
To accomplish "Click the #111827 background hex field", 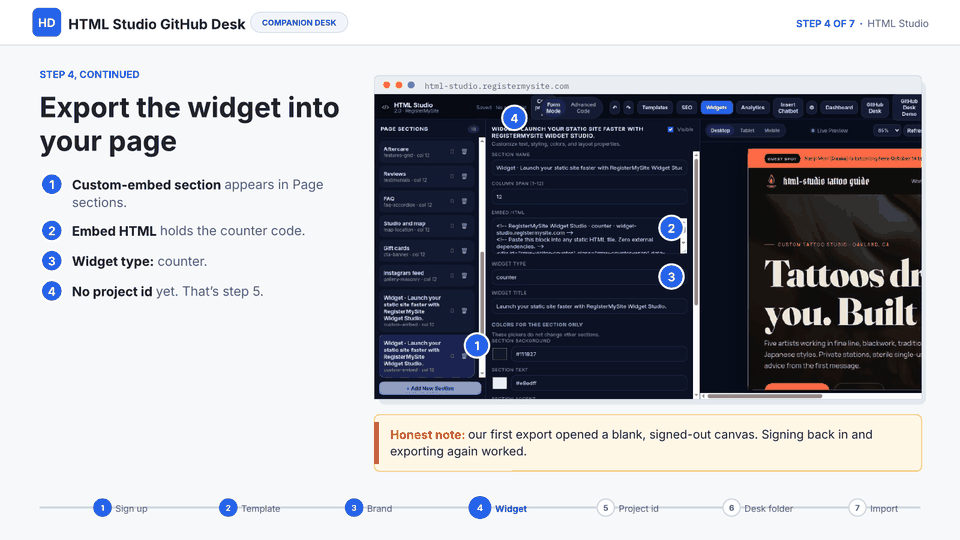I will (x=599, y=354).
